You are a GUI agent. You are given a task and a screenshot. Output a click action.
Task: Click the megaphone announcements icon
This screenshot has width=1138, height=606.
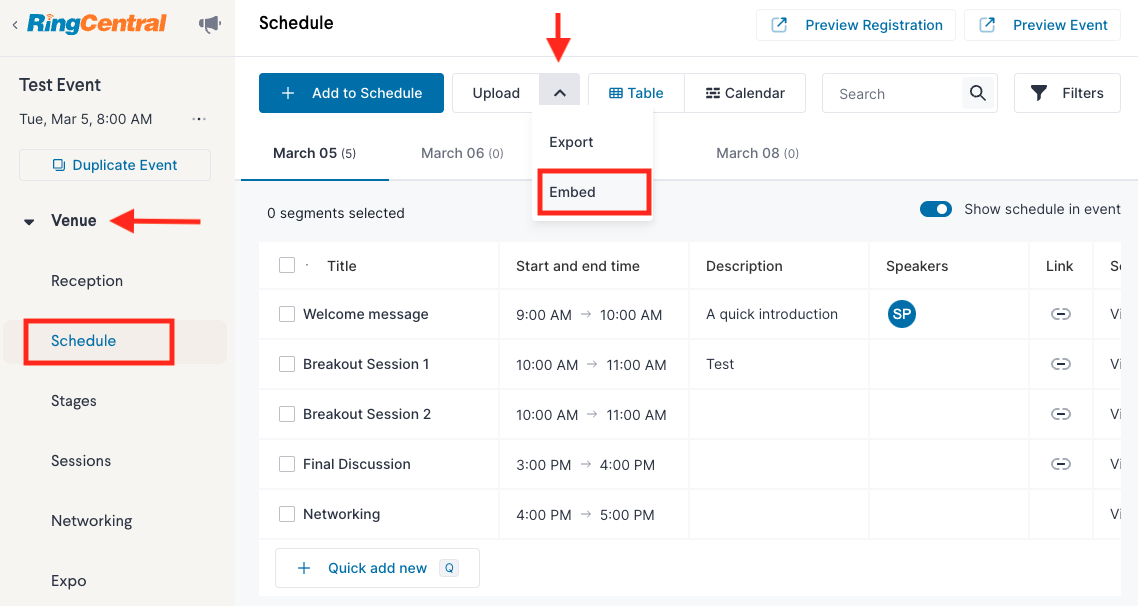click(209, 25)
